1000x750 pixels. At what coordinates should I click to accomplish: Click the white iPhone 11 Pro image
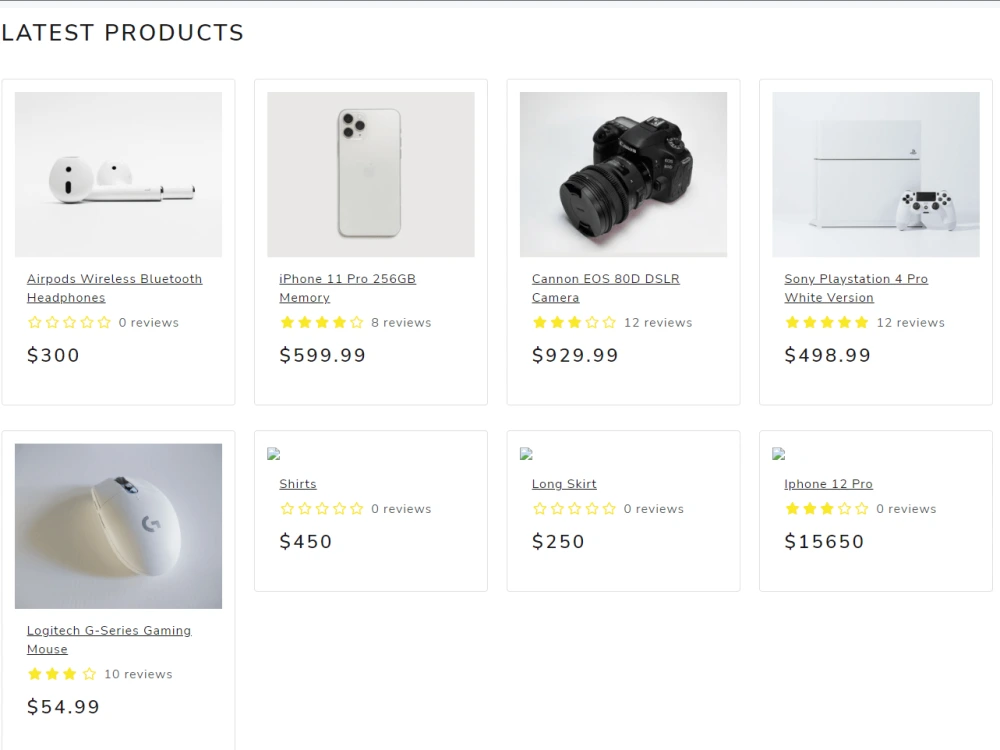pyautogui.click(x=371, y=175)
